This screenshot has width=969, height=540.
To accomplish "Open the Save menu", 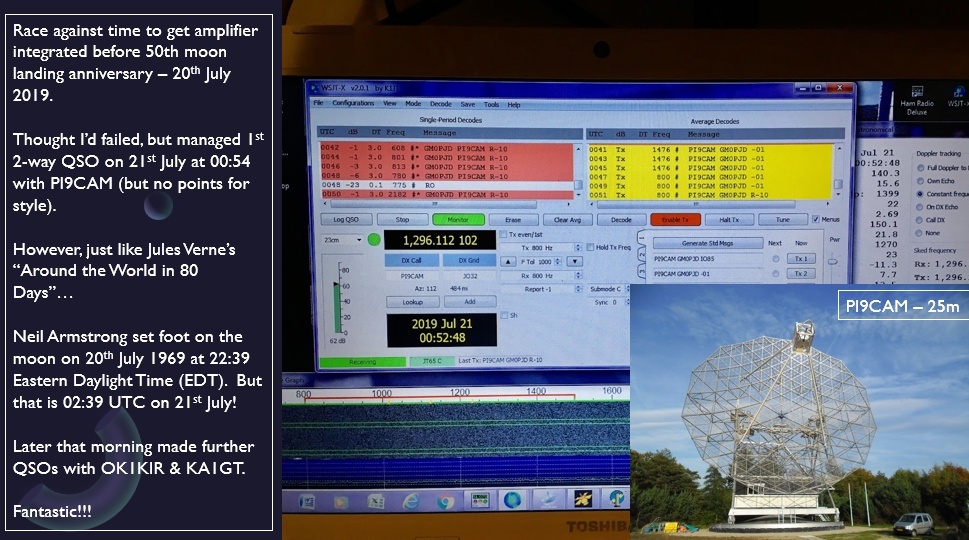I will (468, 104).
